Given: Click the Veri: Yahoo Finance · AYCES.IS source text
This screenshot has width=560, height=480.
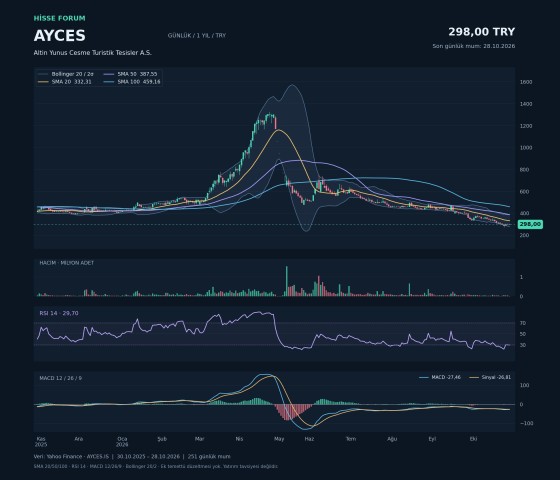Looking at the screenshot, I should point(71,456).
